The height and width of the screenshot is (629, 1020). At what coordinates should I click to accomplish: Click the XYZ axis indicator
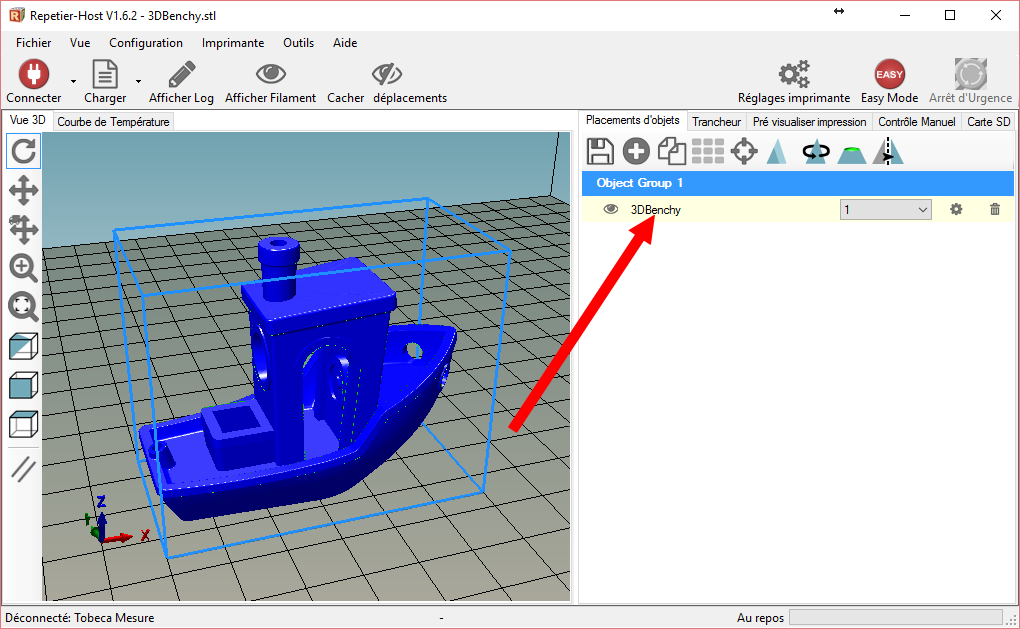click(117, 520)
